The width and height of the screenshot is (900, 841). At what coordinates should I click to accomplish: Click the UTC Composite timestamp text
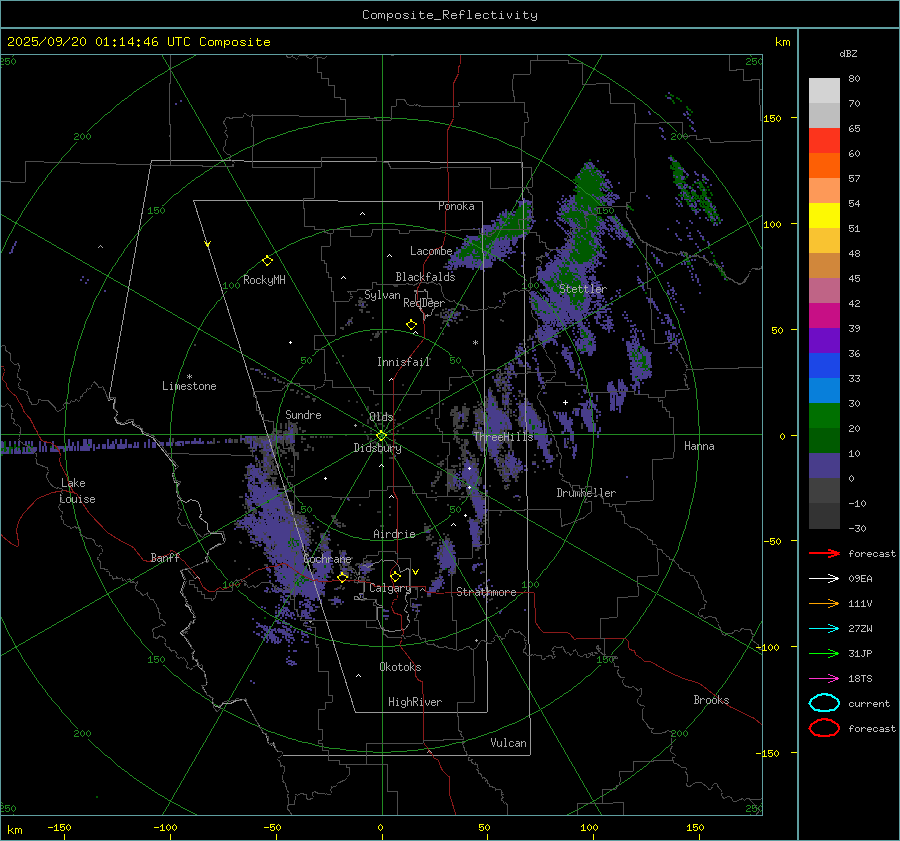(x=138, y=42)
